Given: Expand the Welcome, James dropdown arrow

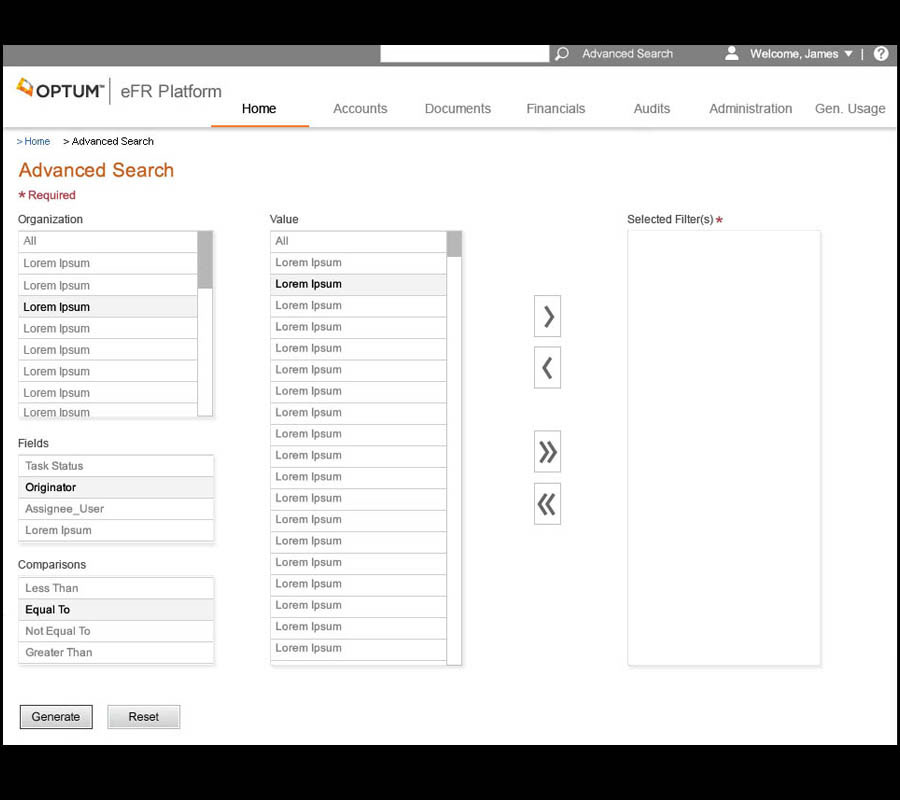Looking at the screenshot, I should pyautogui.click(x=849, y=54).
